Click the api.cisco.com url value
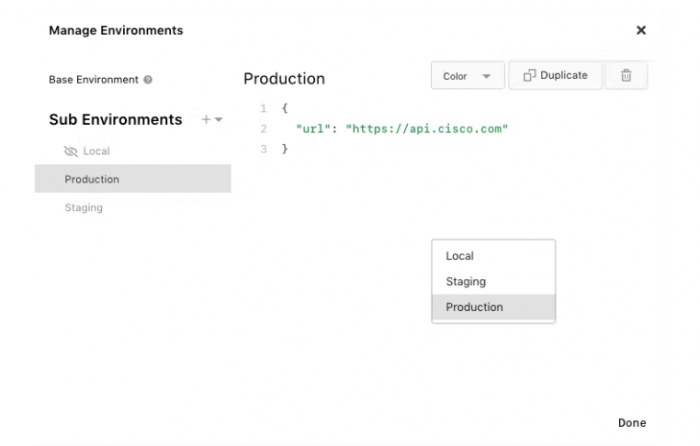The width and height of the screenshot is (700, 446). (427, 129)
